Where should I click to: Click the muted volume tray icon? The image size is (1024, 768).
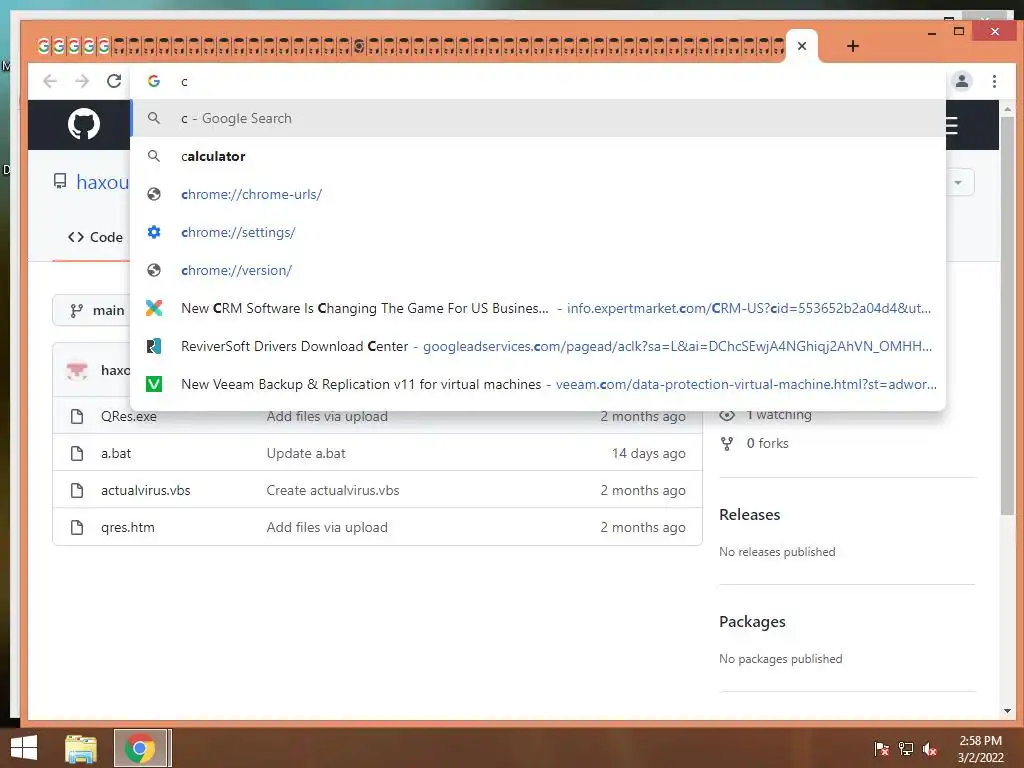point(929,749)
